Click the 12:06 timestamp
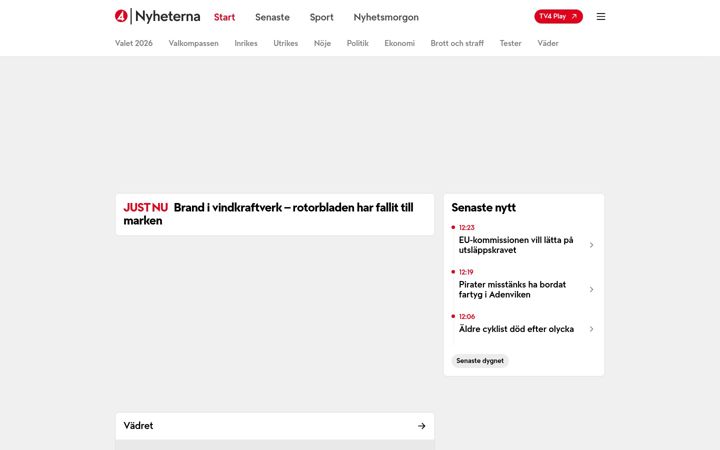This screenshot has width=720, height=450. (467, 317)
